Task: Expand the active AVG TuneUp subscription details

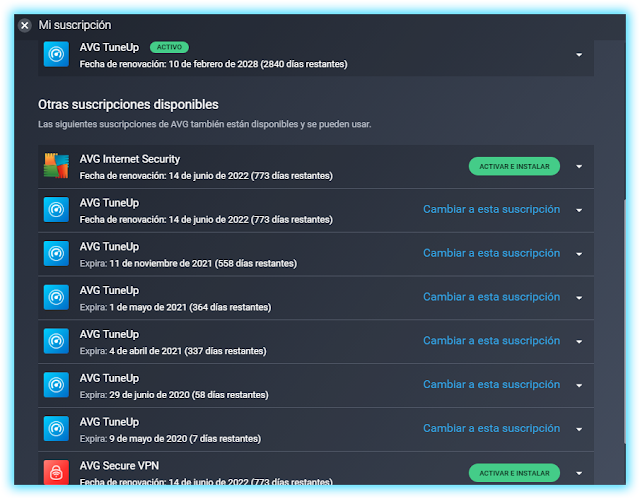Action: pyautogui.click(x=579, y=55)
